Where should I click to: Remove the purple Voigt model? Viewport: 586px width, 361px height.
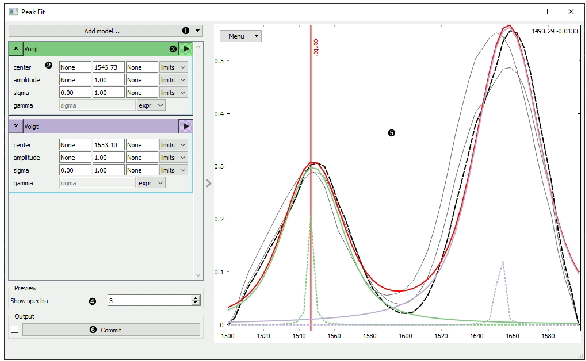pos(16,126)
